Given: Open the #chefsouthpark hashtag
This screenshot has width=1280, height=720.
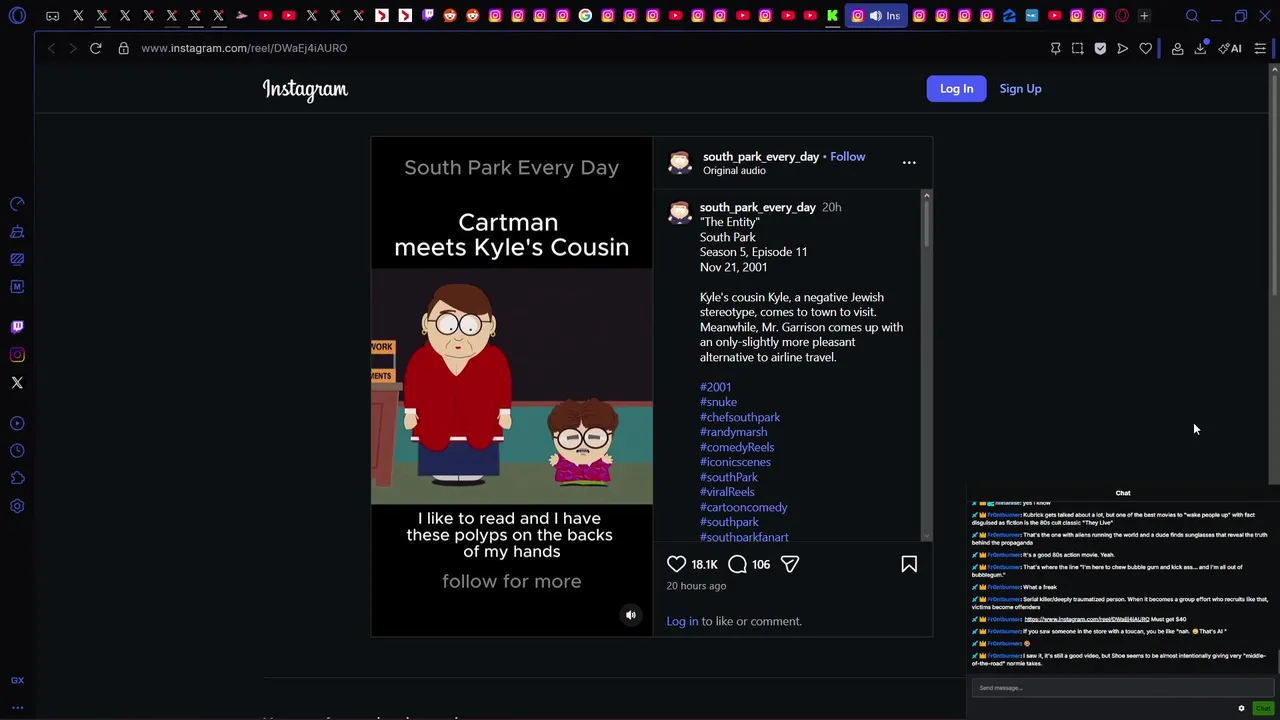Looking at the screenshot, I should tap(740, 417).
